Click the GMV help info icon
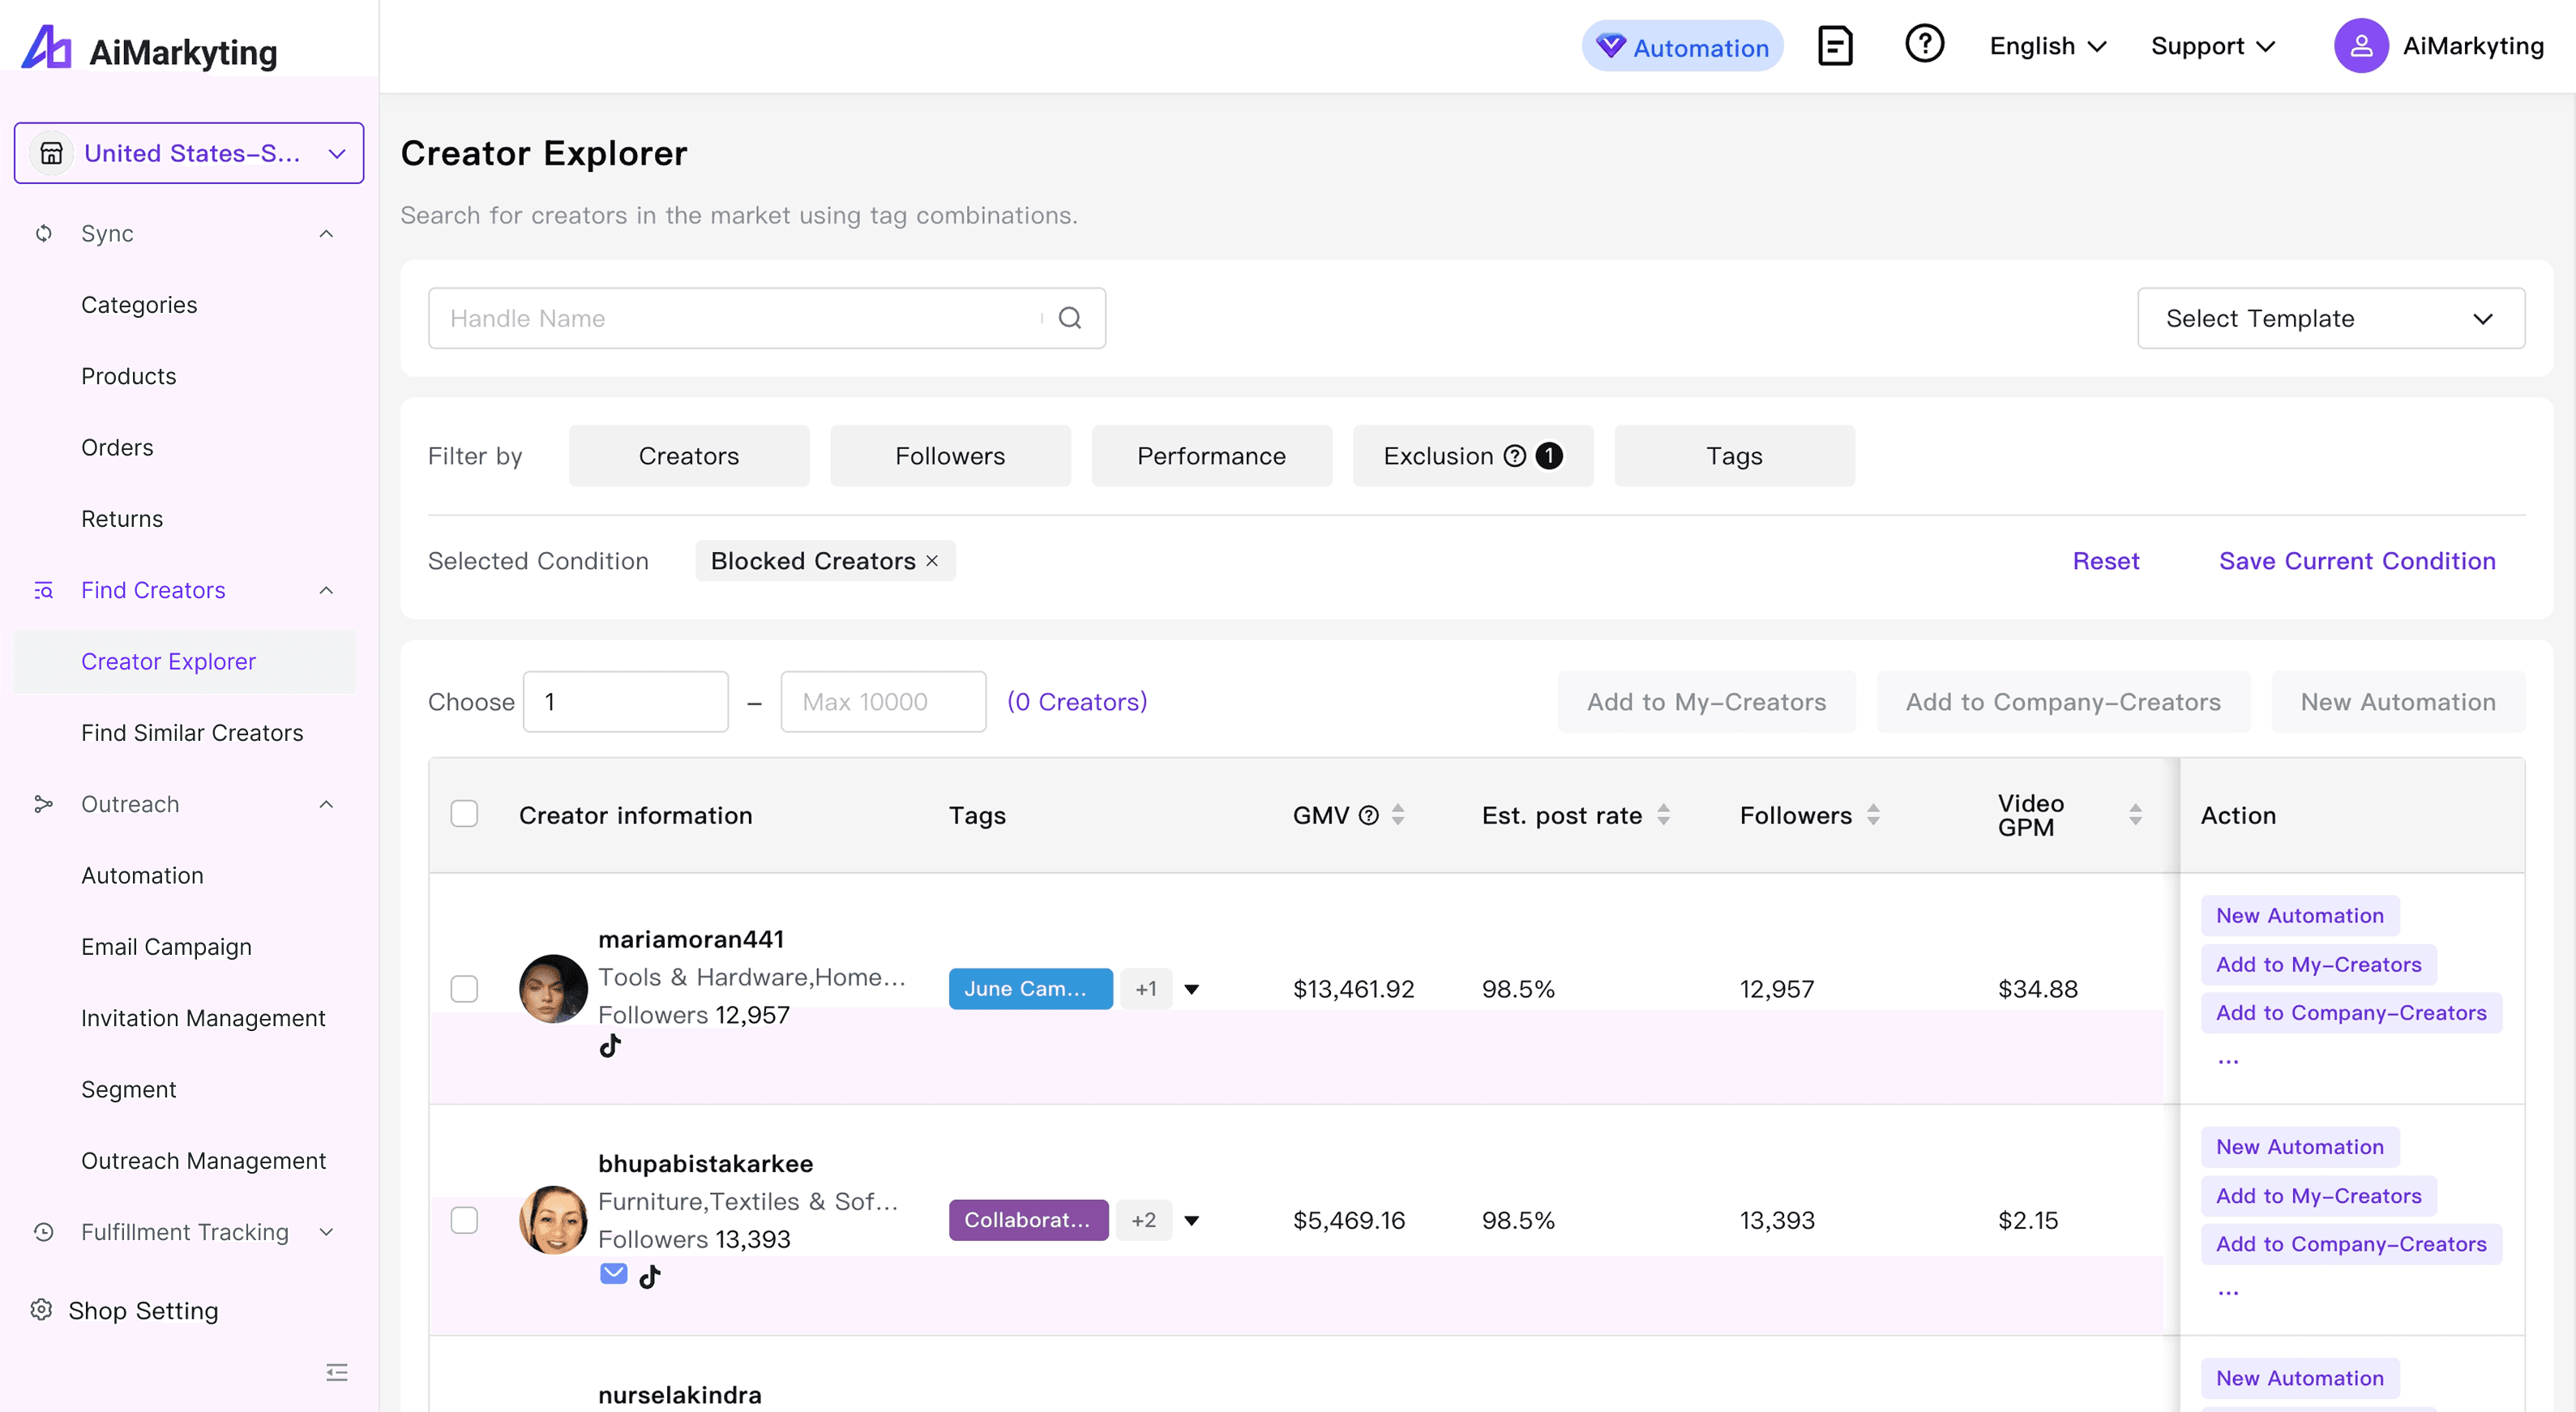 tap(1369, 815)
